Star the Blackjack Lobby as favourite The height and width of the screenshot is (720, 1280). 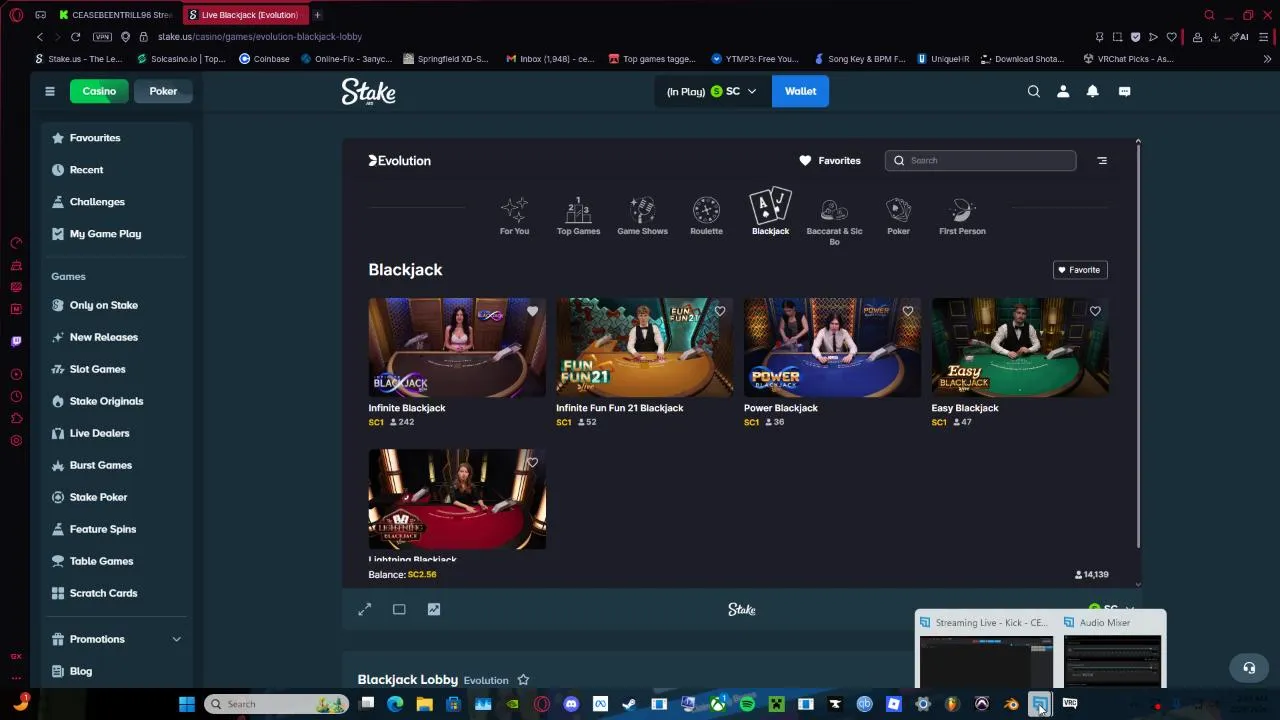(523, 680)
